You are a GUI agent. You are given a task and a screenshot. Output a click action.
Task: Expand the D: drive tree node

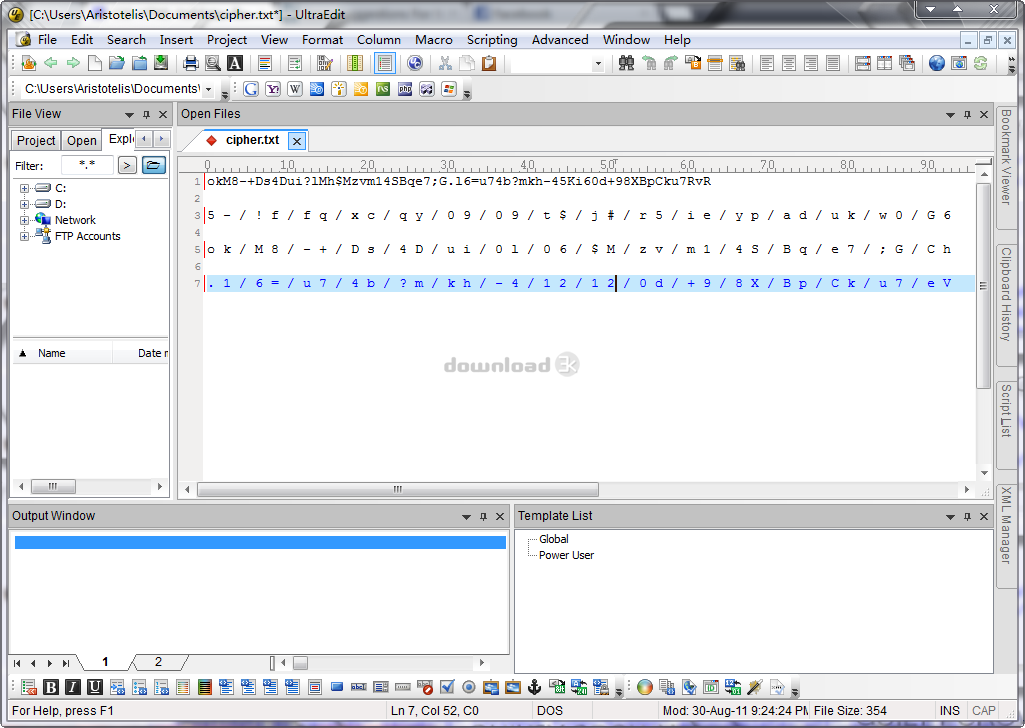[x=24, y=204]
